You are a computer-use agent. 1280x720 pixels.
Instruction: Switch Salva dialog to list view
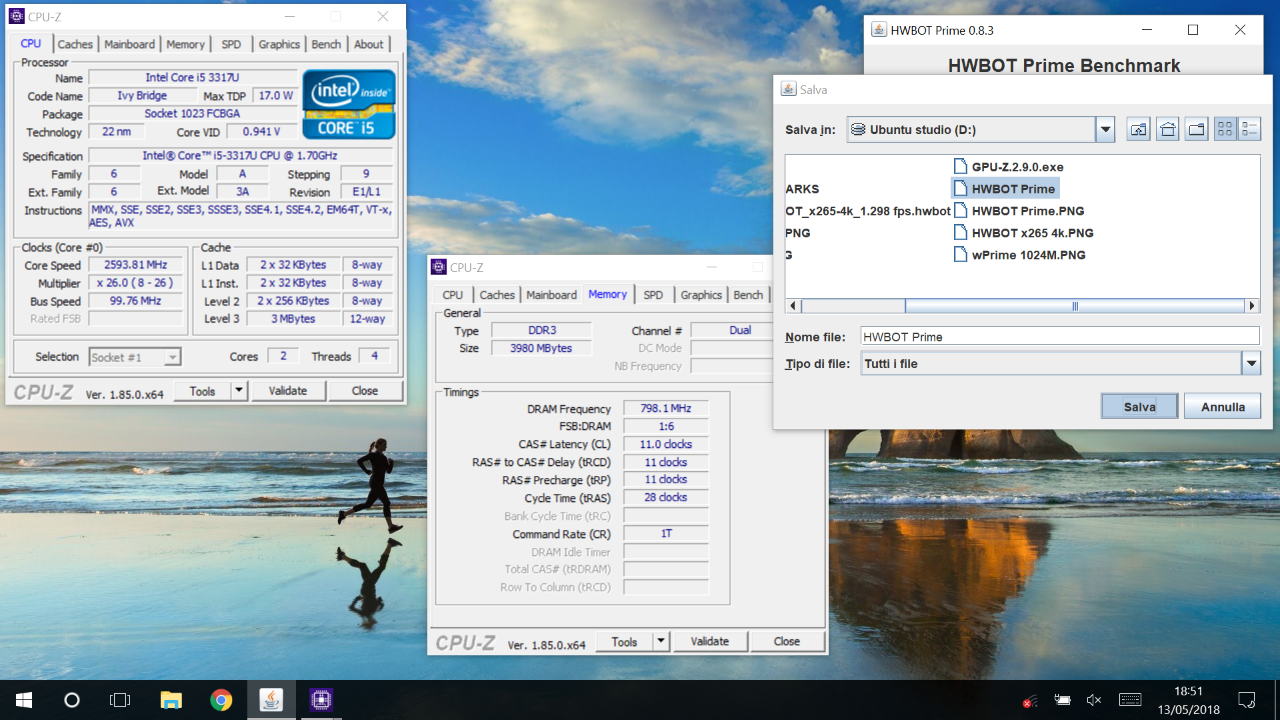tap(1225, 129)
